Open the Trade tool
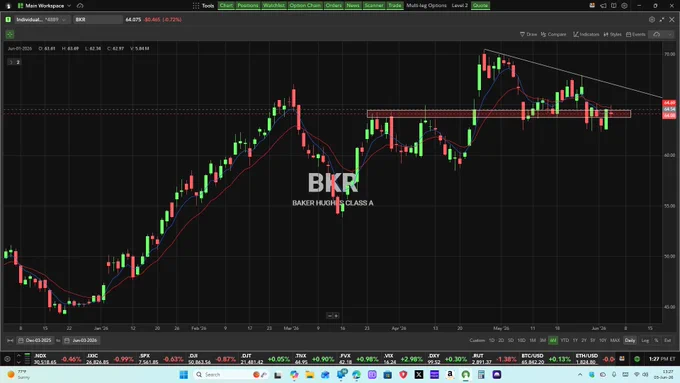680x383 pixels. pos(395,6)
